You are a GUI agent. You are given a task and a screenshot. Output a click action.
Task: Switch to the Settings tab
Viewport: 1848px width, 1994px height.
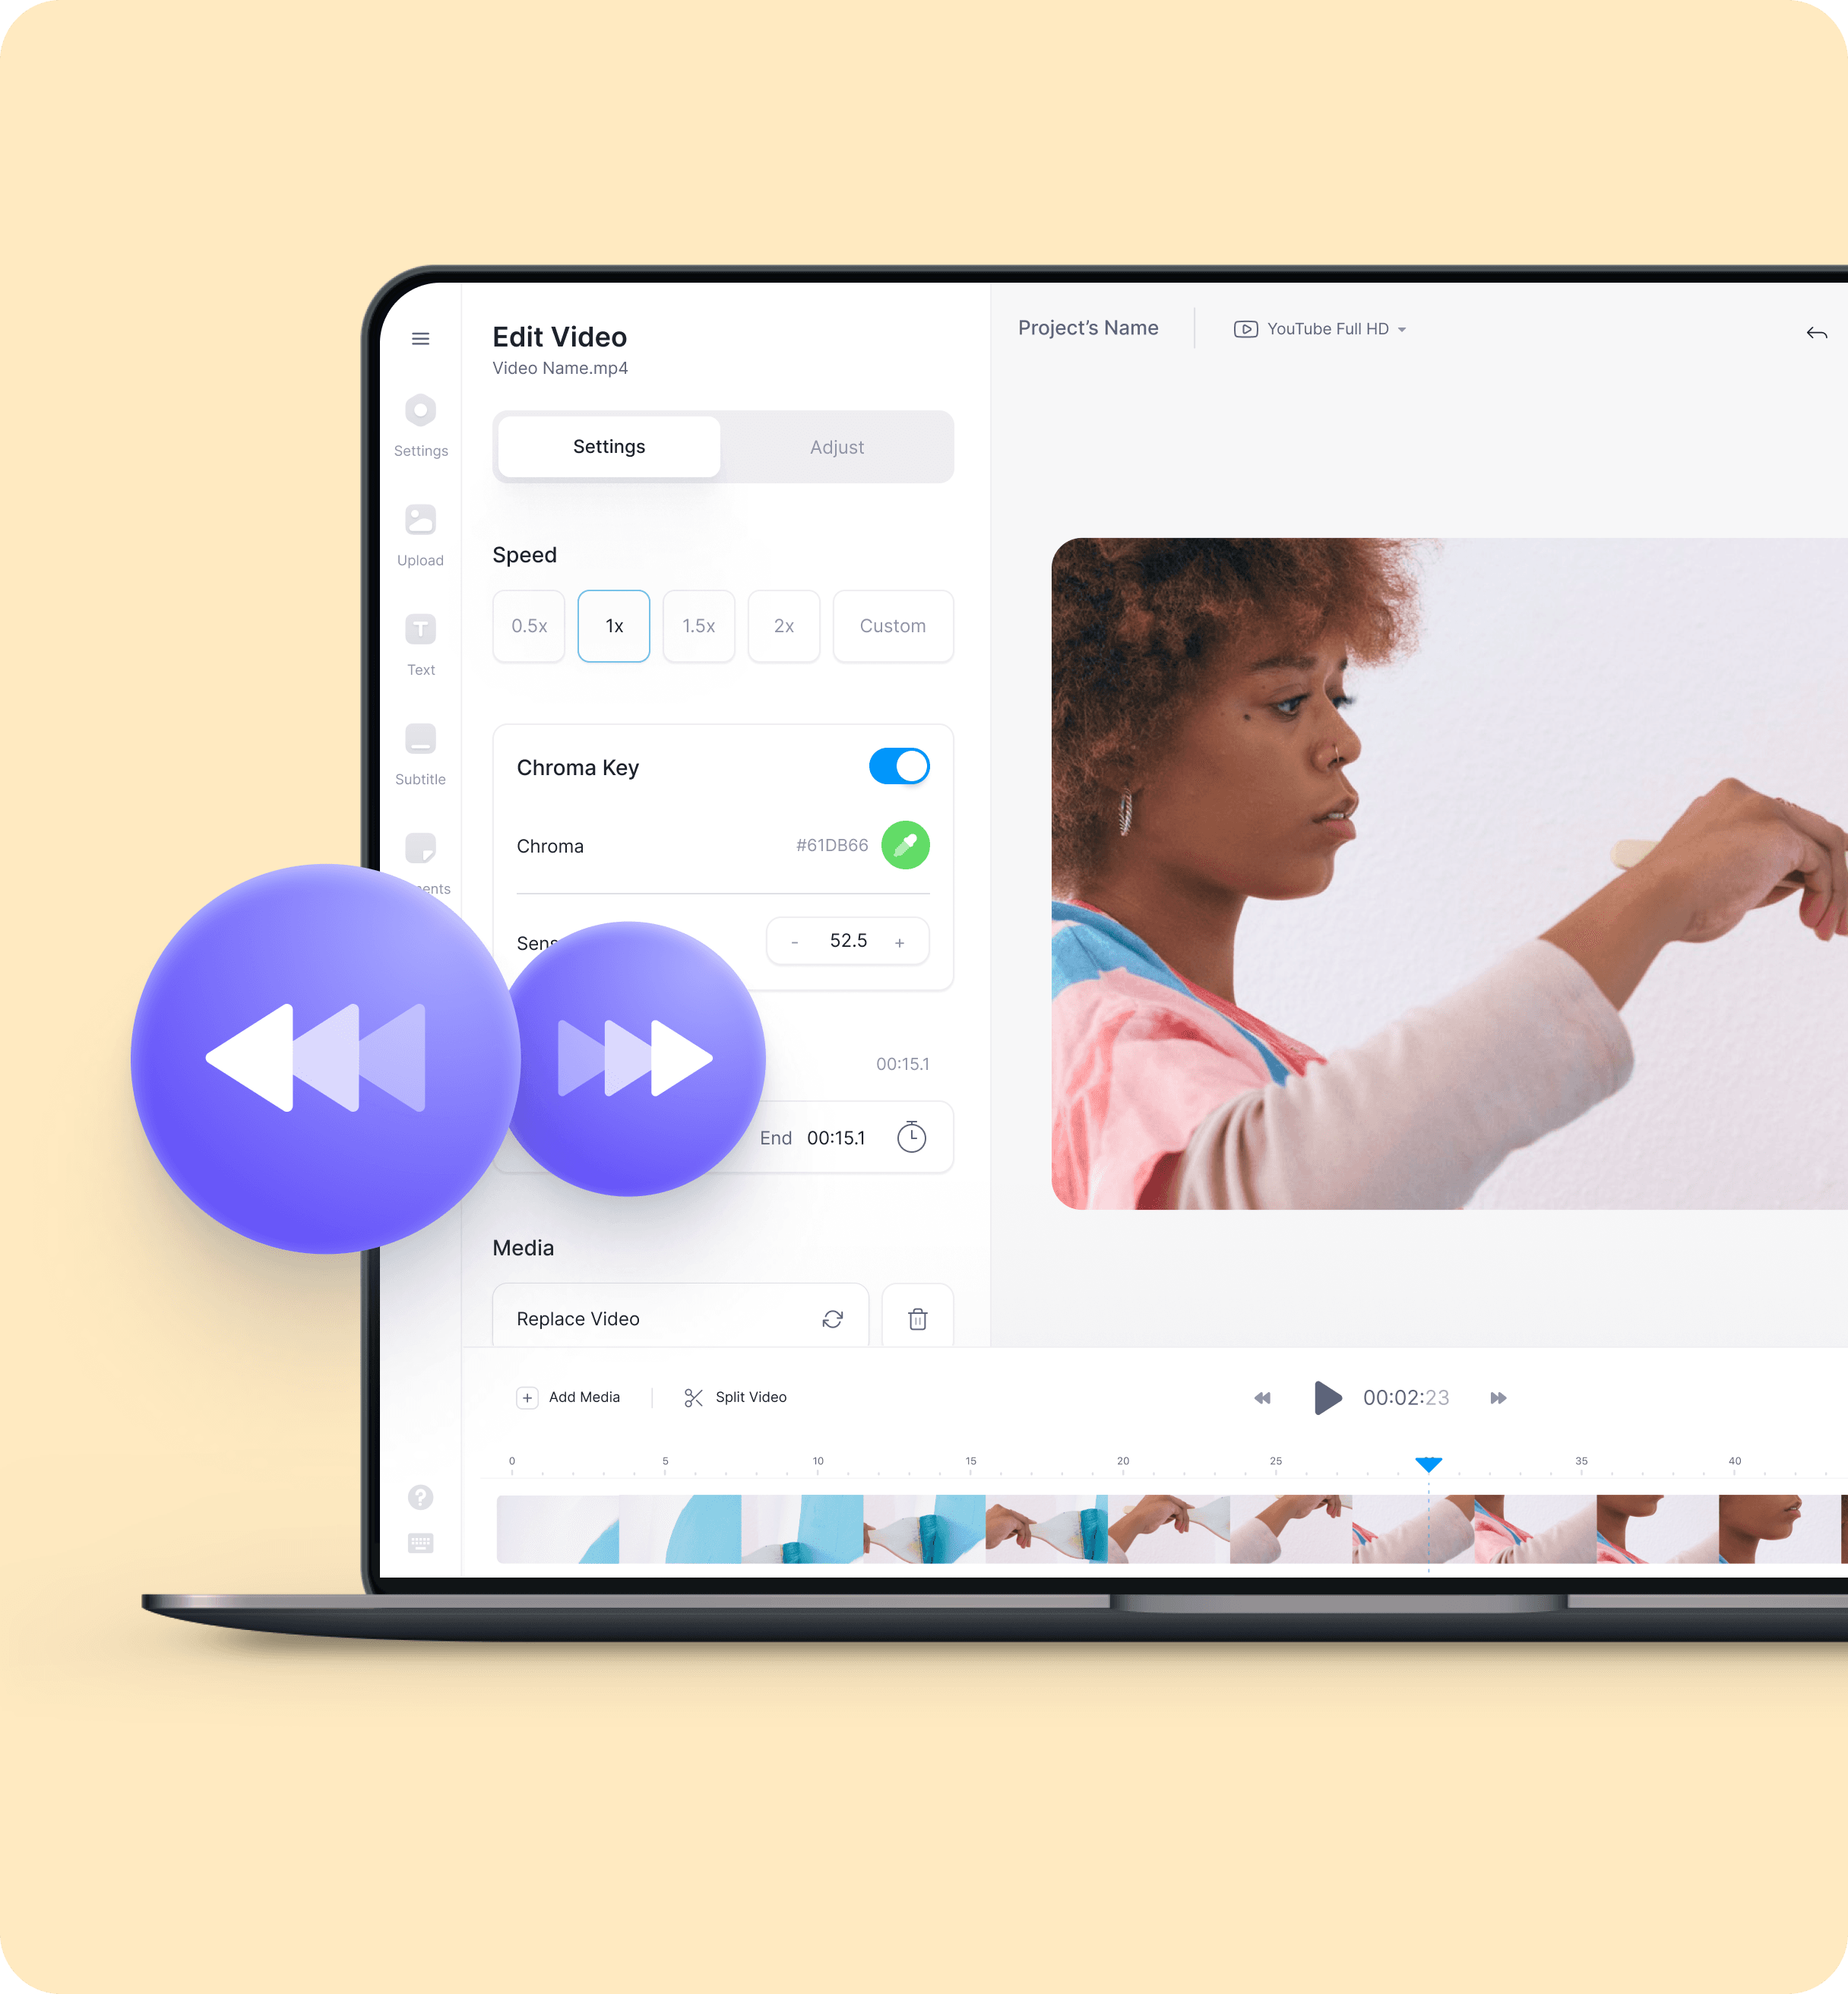tap(608, 446)
